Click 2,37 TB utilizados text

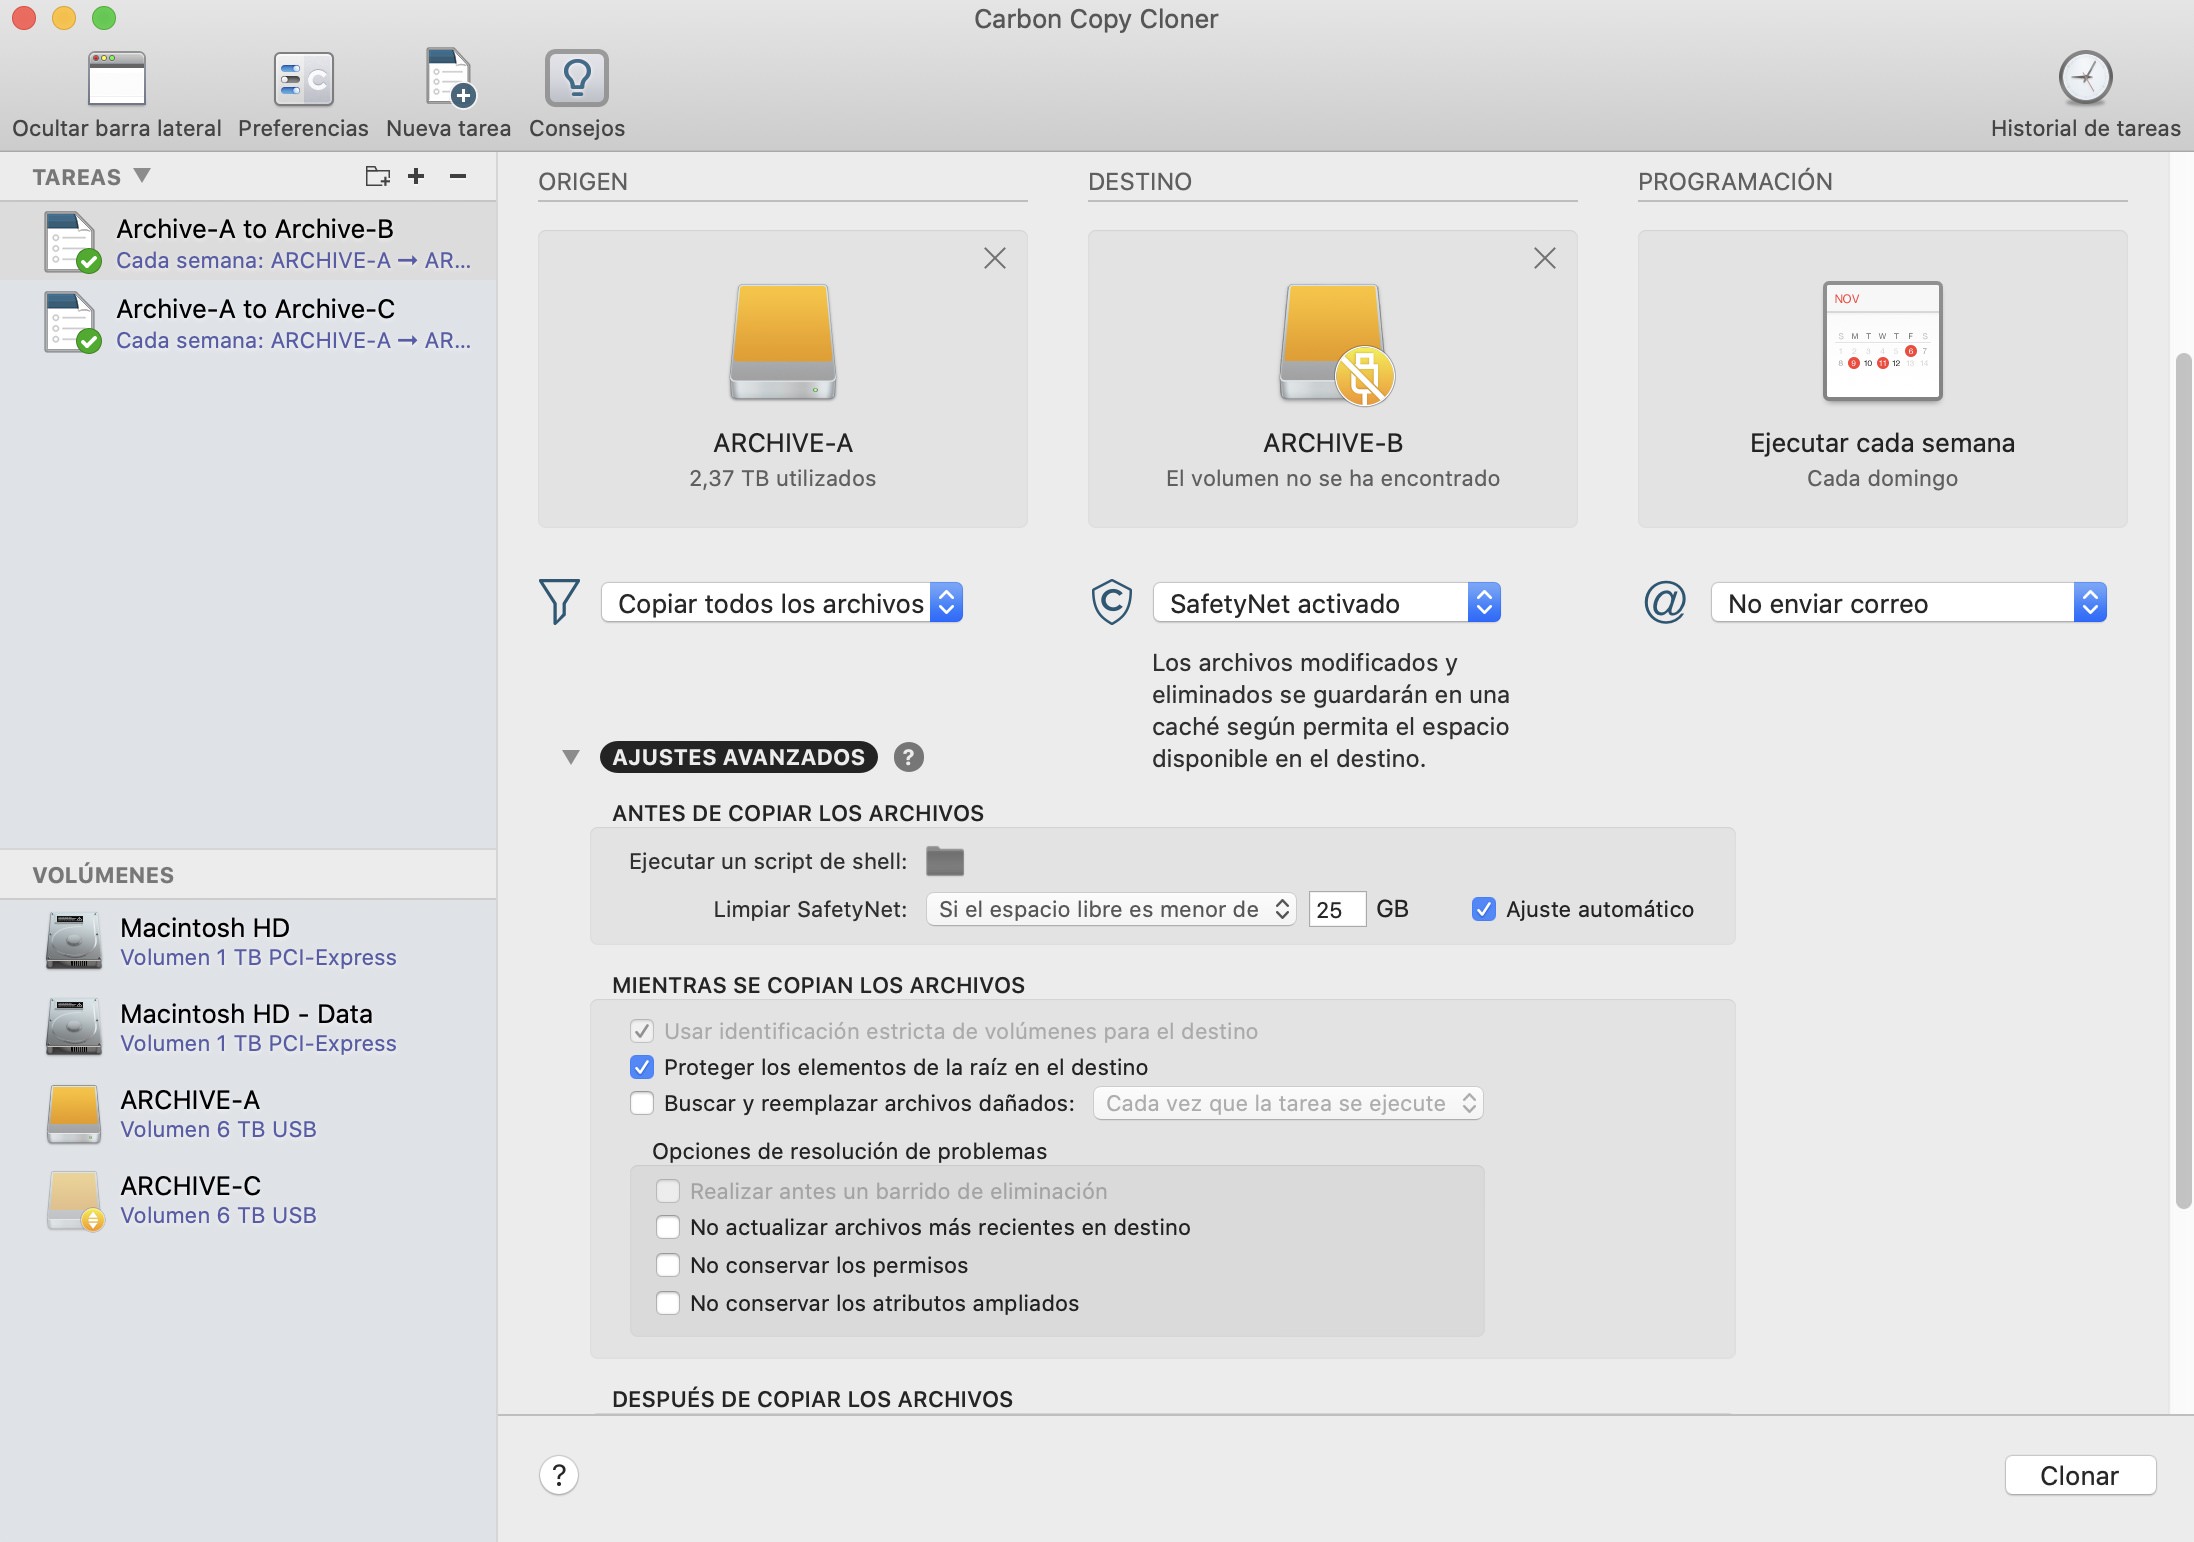coord(782,478)
